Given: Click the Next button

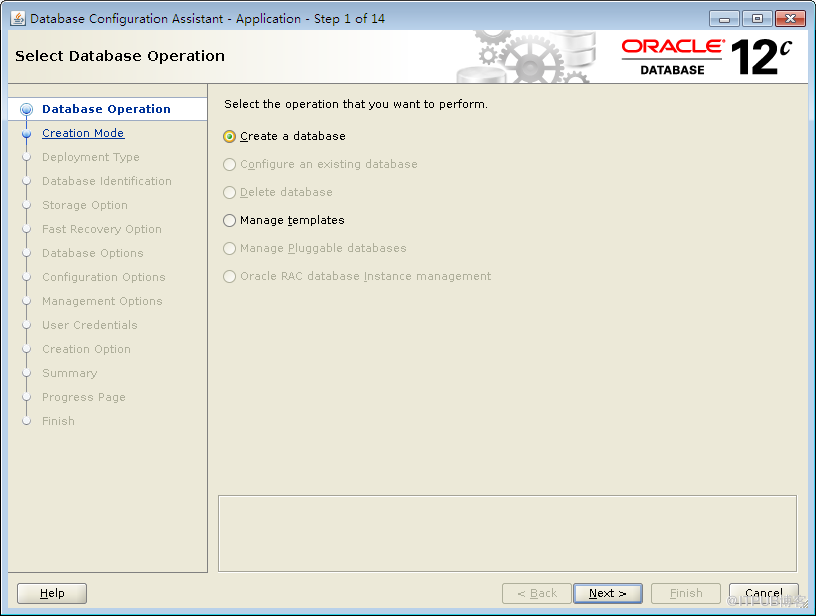Looking at the screenshot, I should pos(607,593).
